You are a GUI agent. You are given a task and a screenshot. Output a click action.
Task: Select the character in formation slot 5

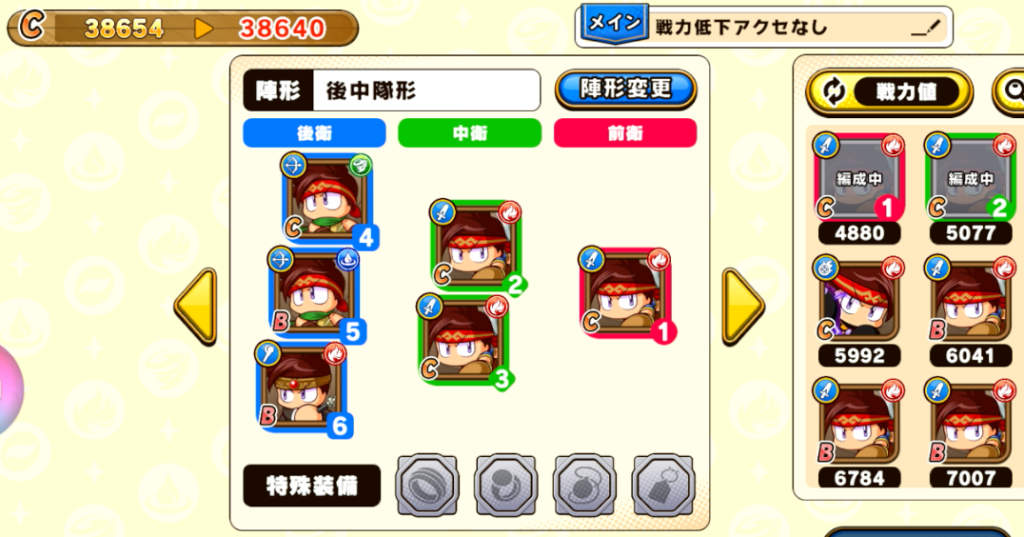(315, 293)
